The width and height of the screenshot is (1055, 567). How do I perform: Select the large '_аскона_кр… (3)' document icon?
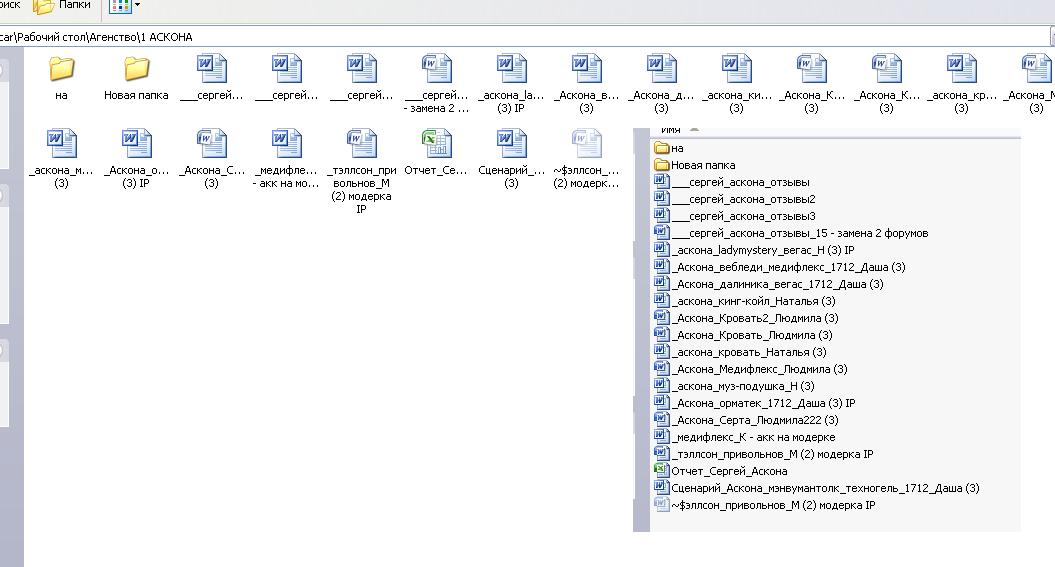[x=961, y=69]
